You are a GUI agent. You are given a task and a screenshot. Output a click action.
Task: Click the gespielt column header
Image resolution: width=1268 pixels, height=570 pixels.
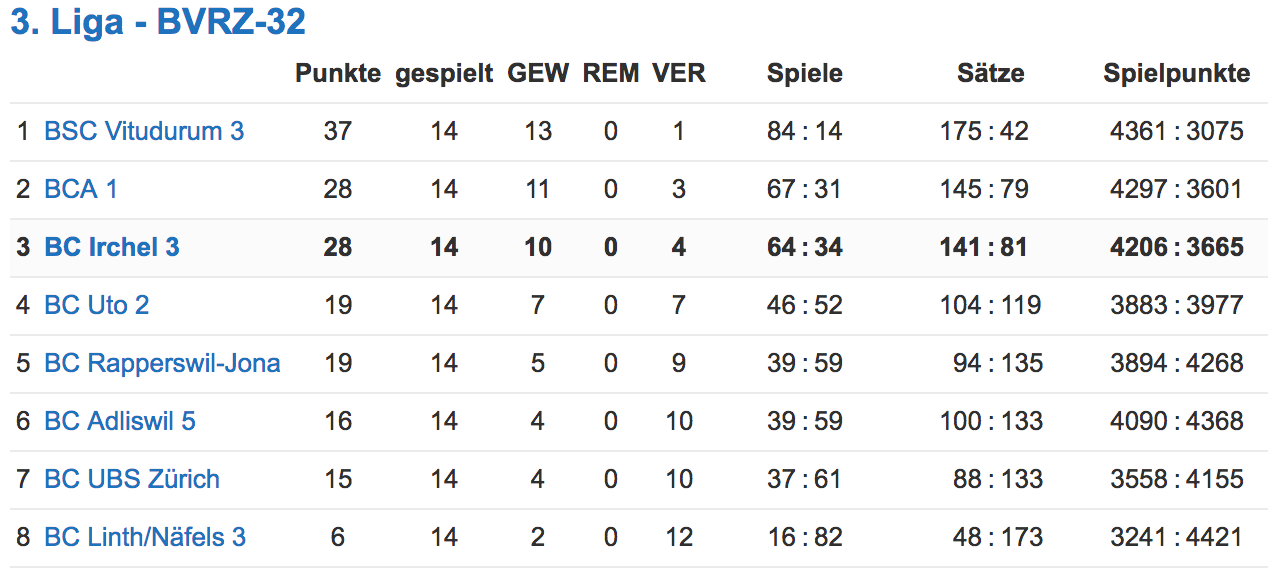click(444, 74)
